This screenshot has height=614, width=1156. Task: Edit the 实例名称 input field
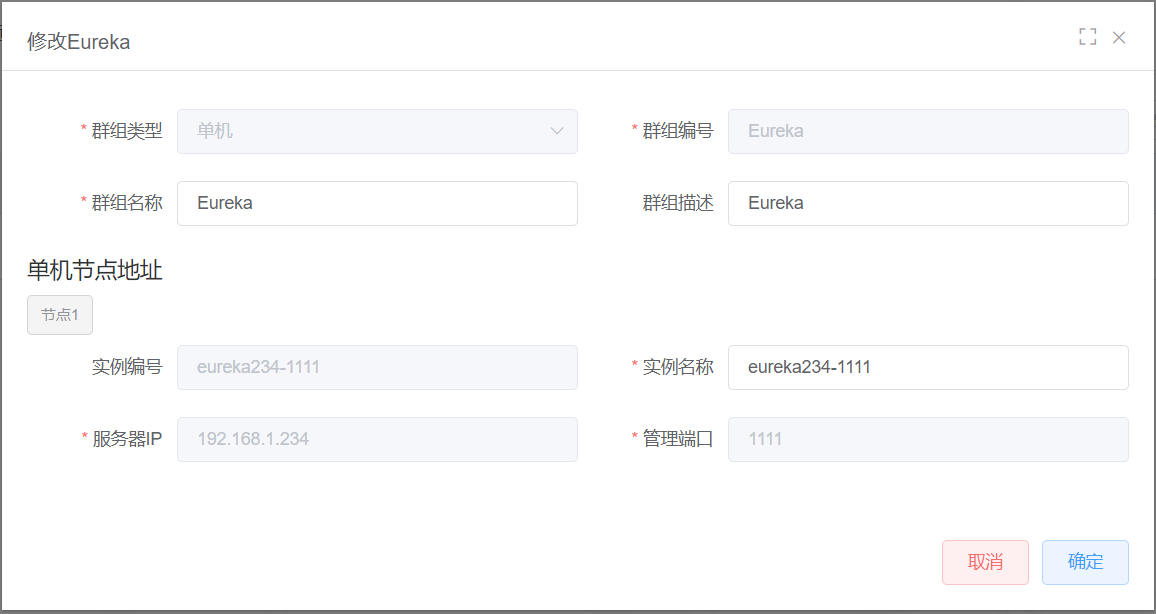click(x=928, y=367)
